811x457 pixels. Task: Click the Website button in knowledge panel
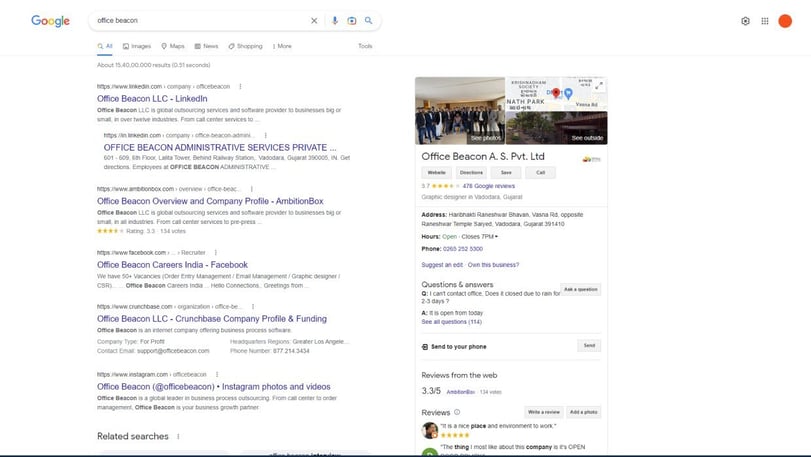tap(437, 173)
